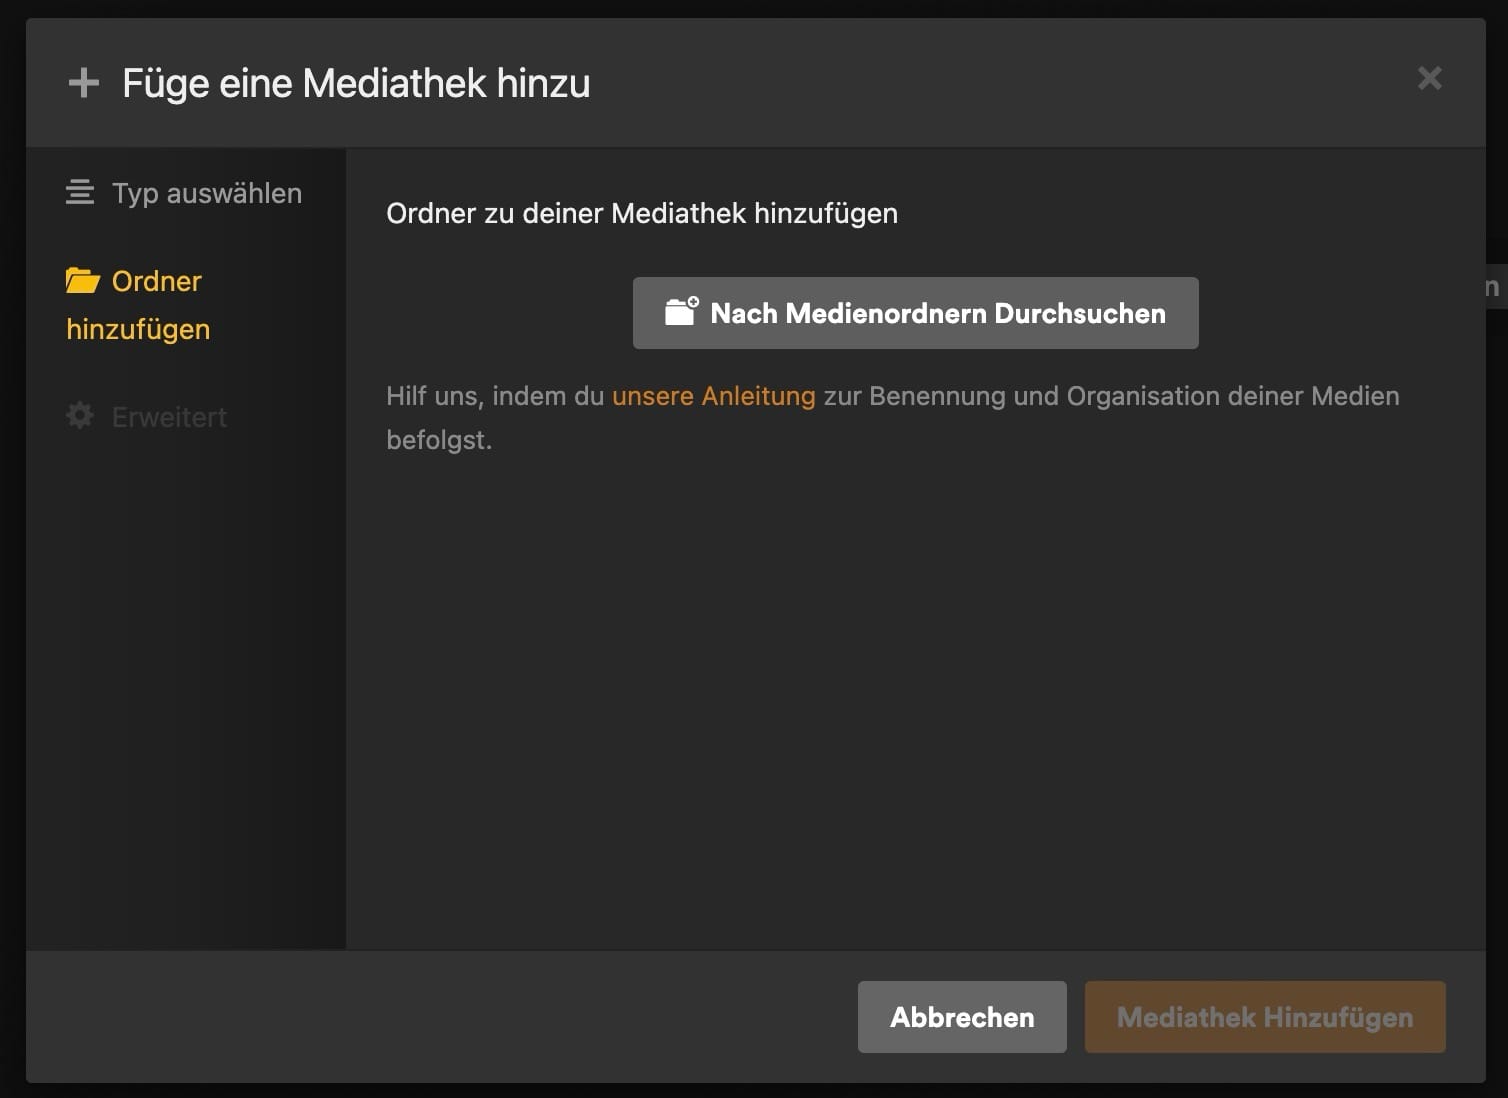Click heading Ordner zu deiner Mediathek hinzufügen
The width and height of the screenshot is (1508, 1098).
(x=642, y=213)
